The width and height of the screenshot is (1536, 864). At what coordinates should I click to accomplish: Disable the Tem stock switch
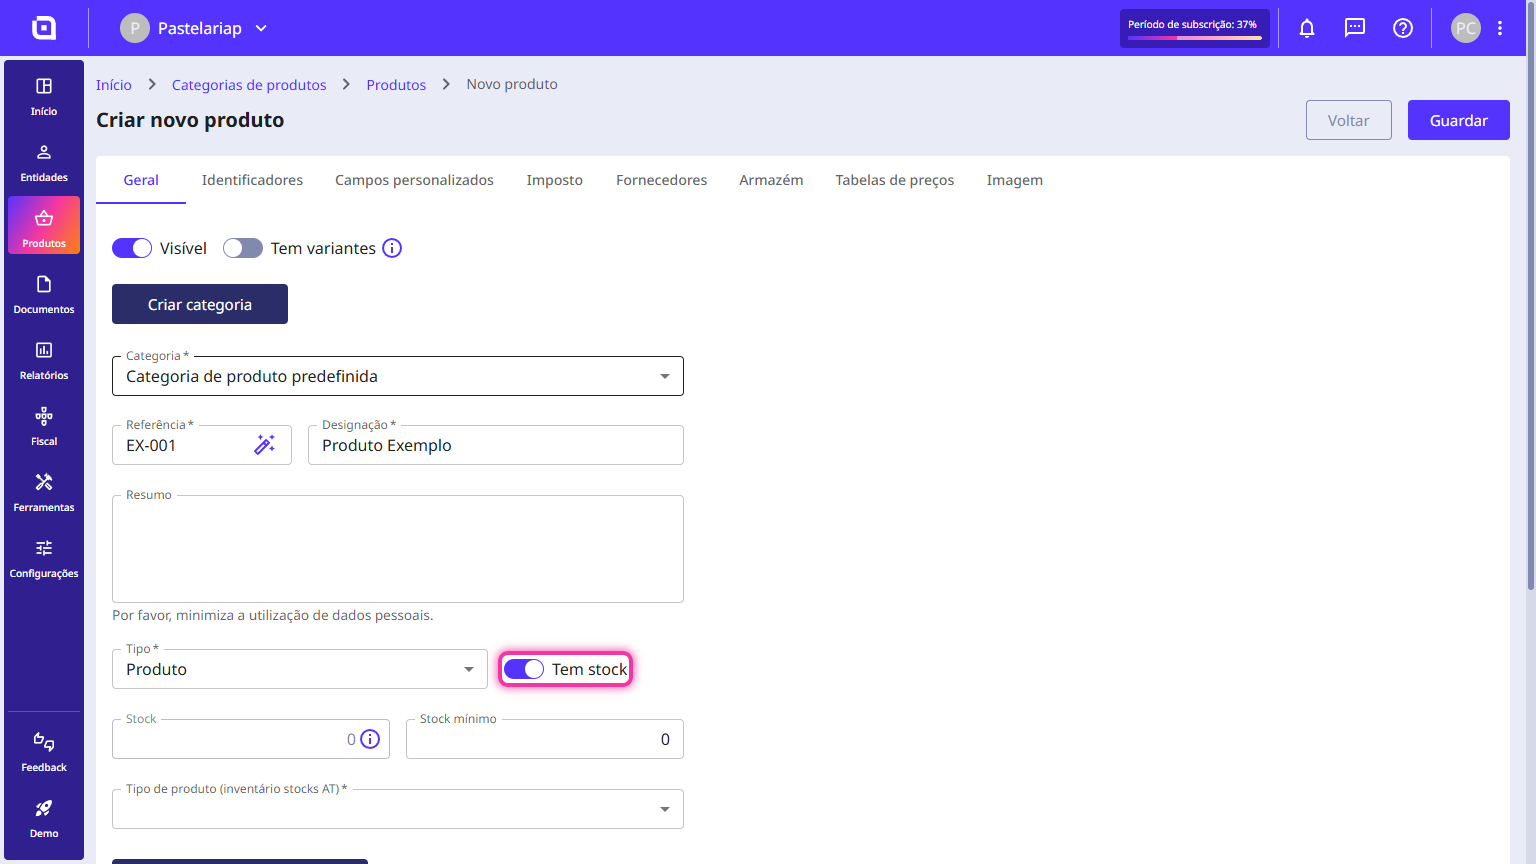pos(524,669)
